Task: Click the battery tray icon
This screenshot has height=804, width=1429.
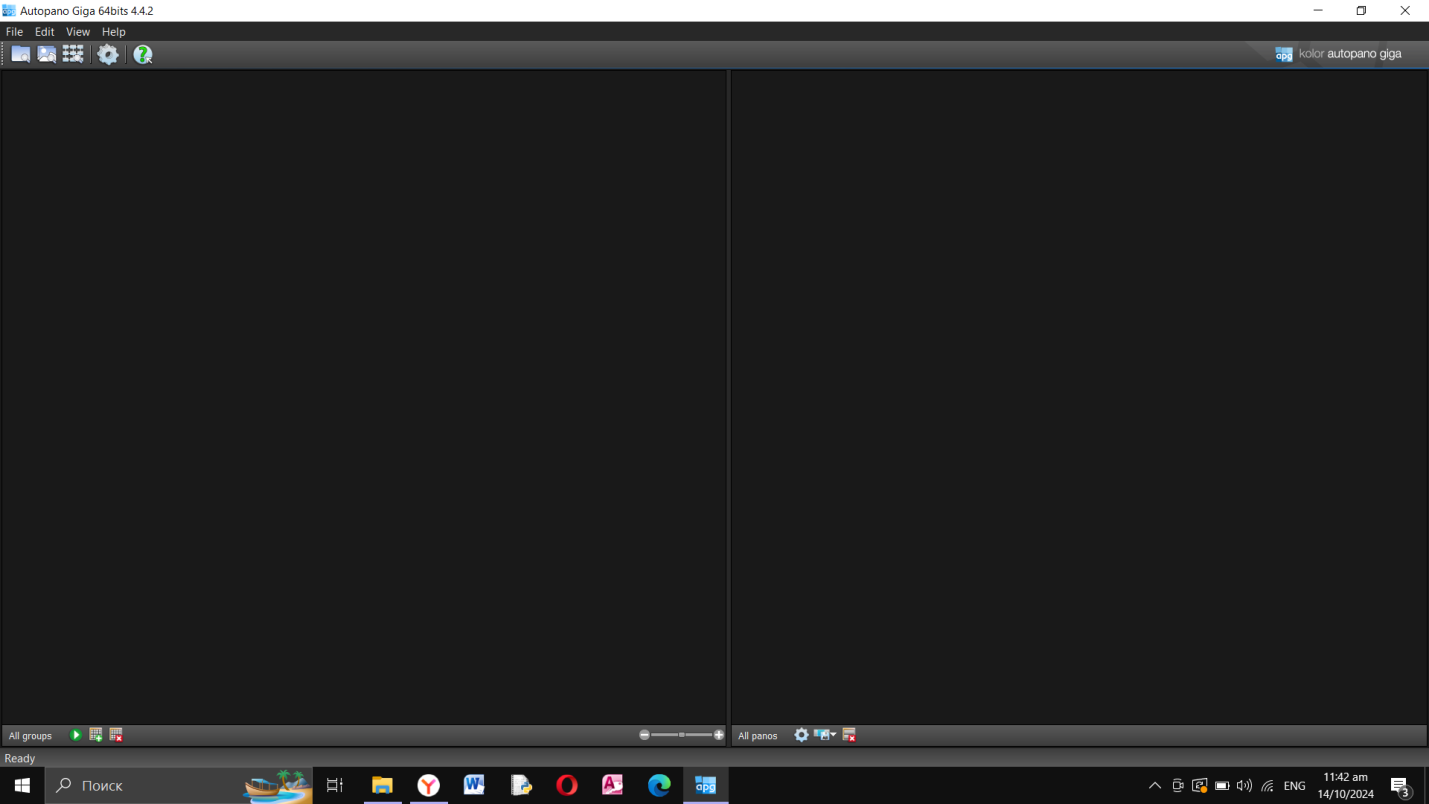Action: coord(1222,786)
